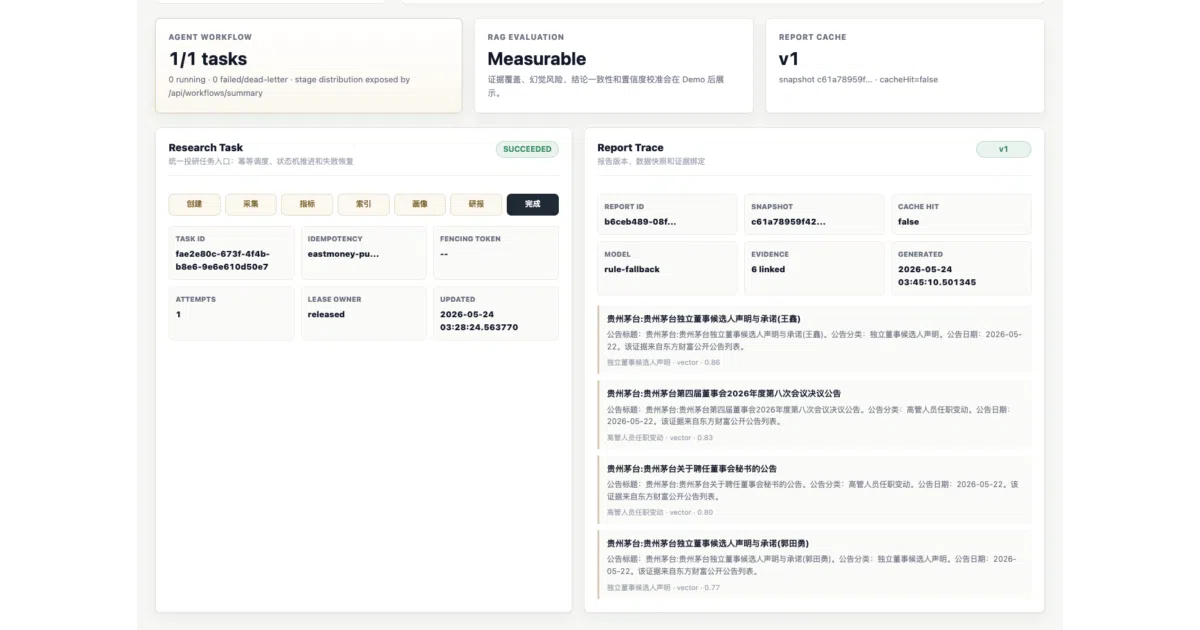Image resolution: width=1200 pixels, height=630 pixels.
Task: Click the Evidence value 6 linked
Action: coord(768,269)
